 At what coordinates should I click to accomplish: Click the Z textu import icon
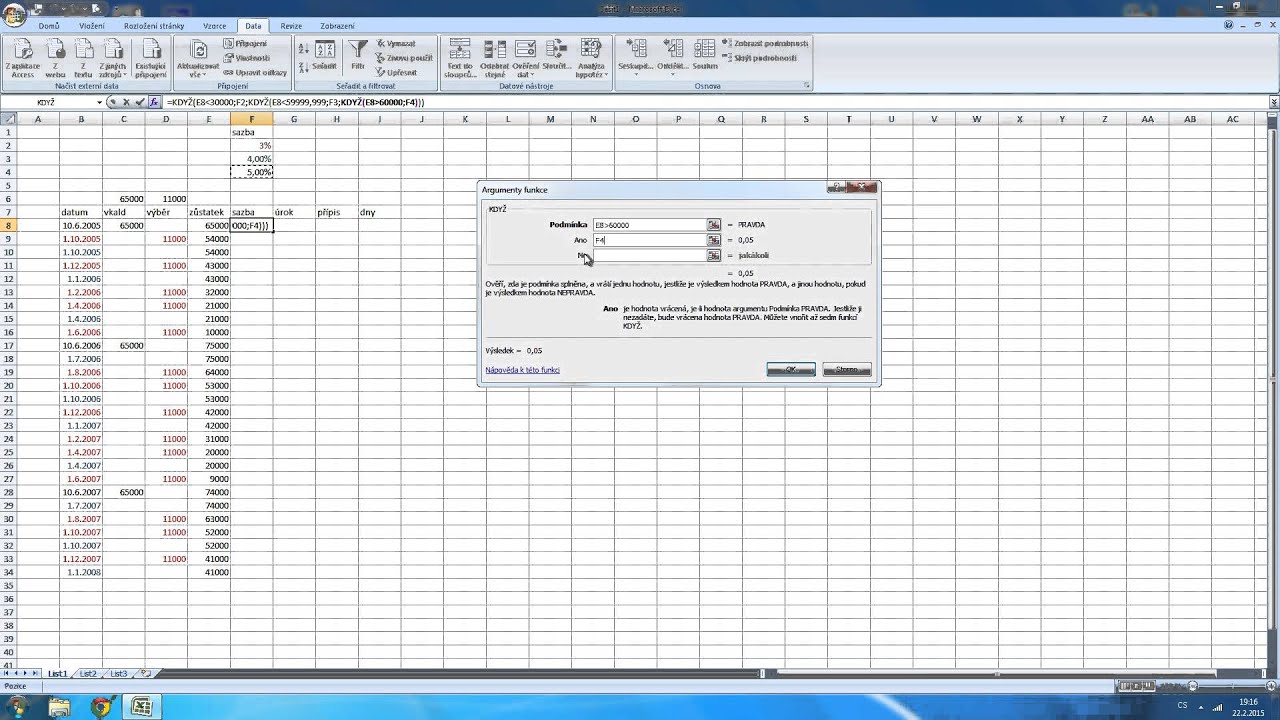pyautogui.click(x=83, y=58)
